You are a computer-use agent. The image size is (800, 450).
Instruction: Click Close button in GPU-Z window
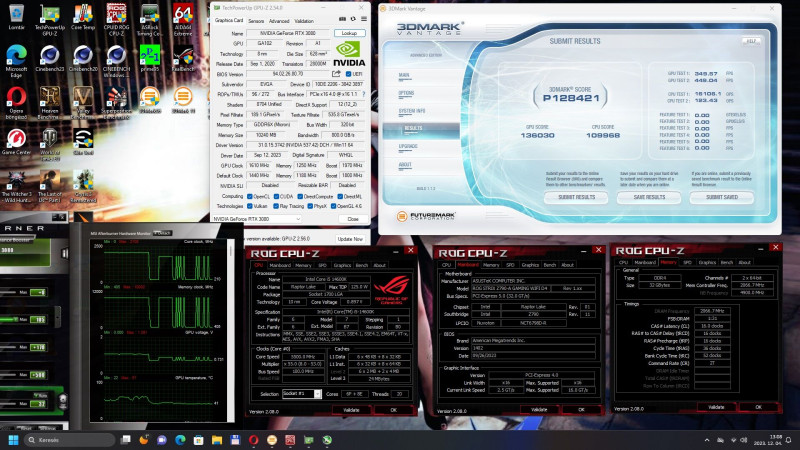pyautogui.click(x=353, y=219)
